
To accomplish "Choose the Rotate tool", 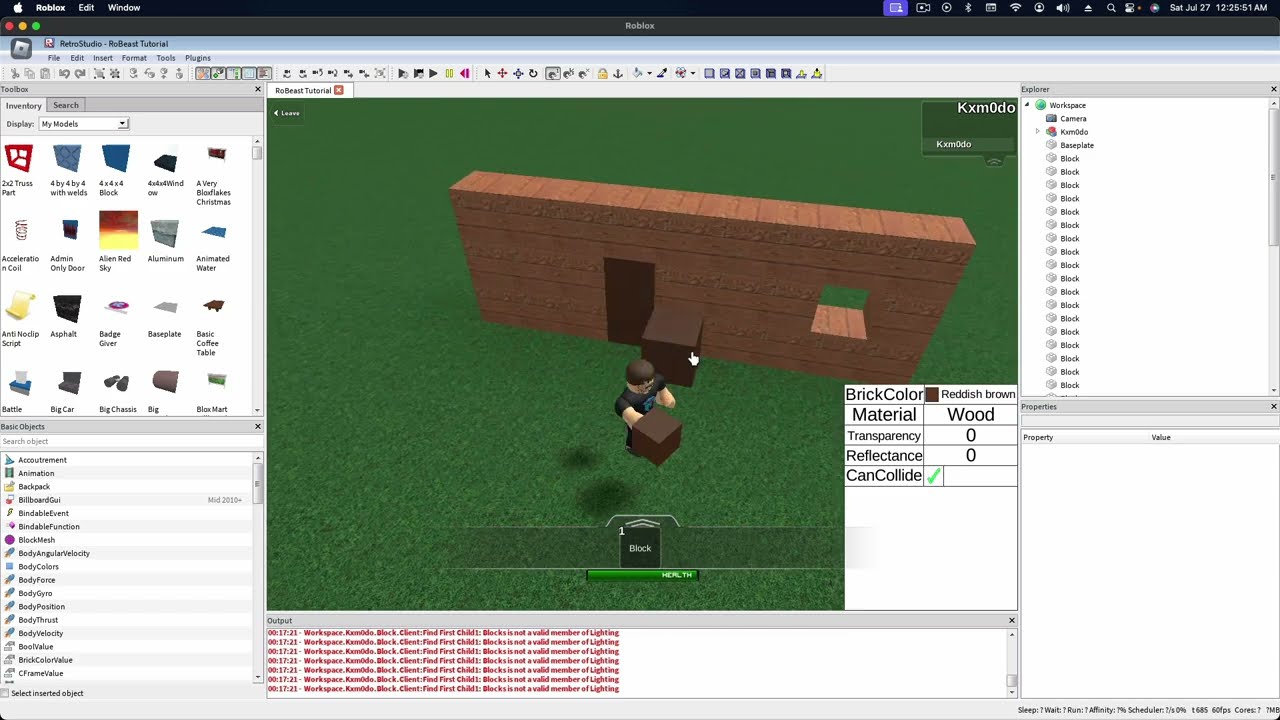I will [x=533, y=73].
